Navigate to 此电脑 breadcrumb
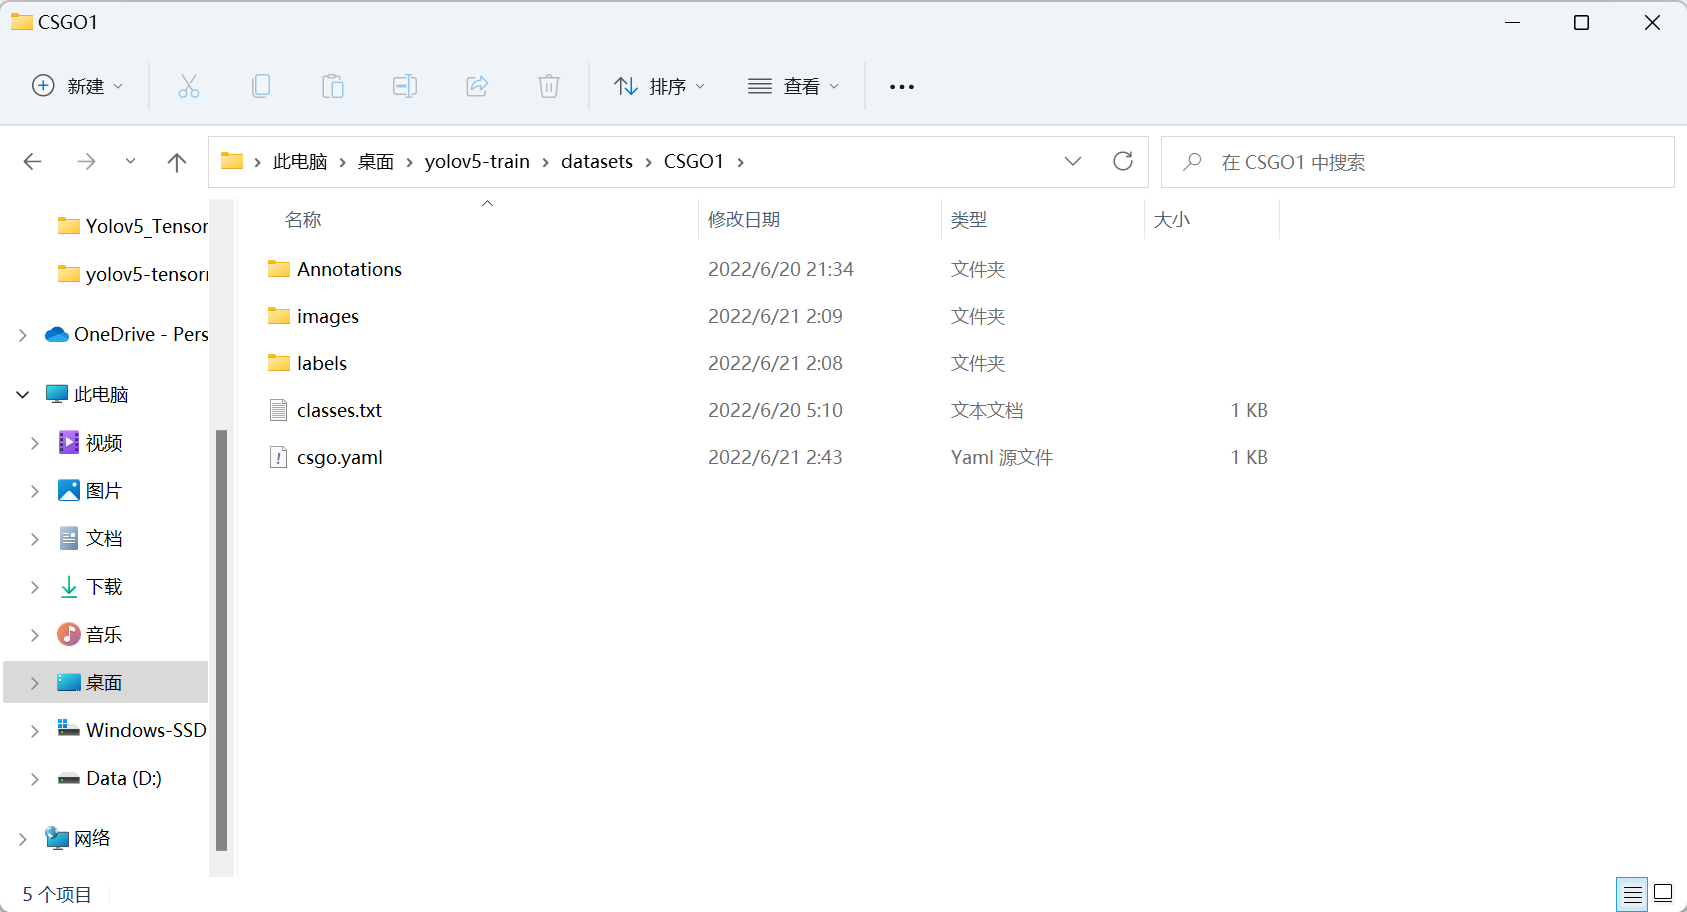 pos(300,162)
